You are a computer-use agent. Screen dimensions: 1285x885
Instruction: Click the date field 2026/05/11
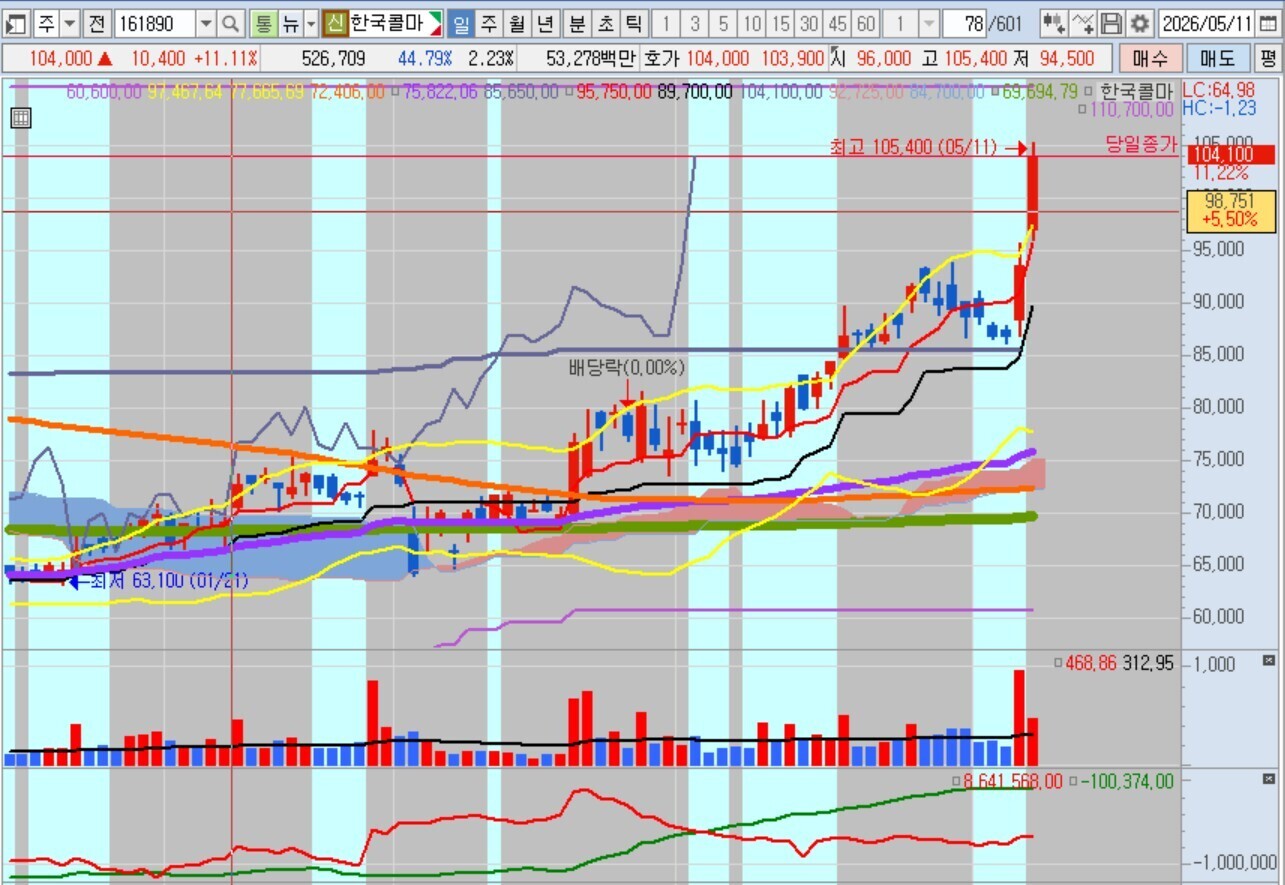coord(1207,23)
